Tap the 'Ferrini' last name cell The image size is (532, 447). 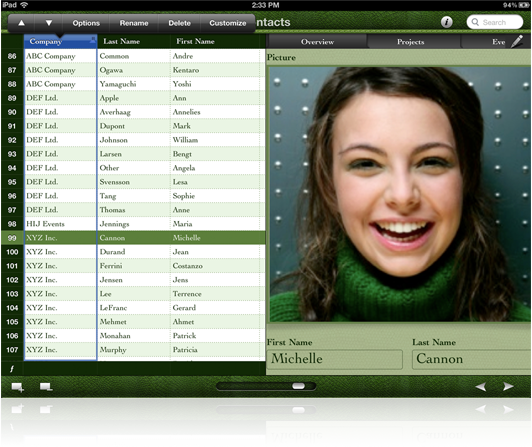(134, 266)
